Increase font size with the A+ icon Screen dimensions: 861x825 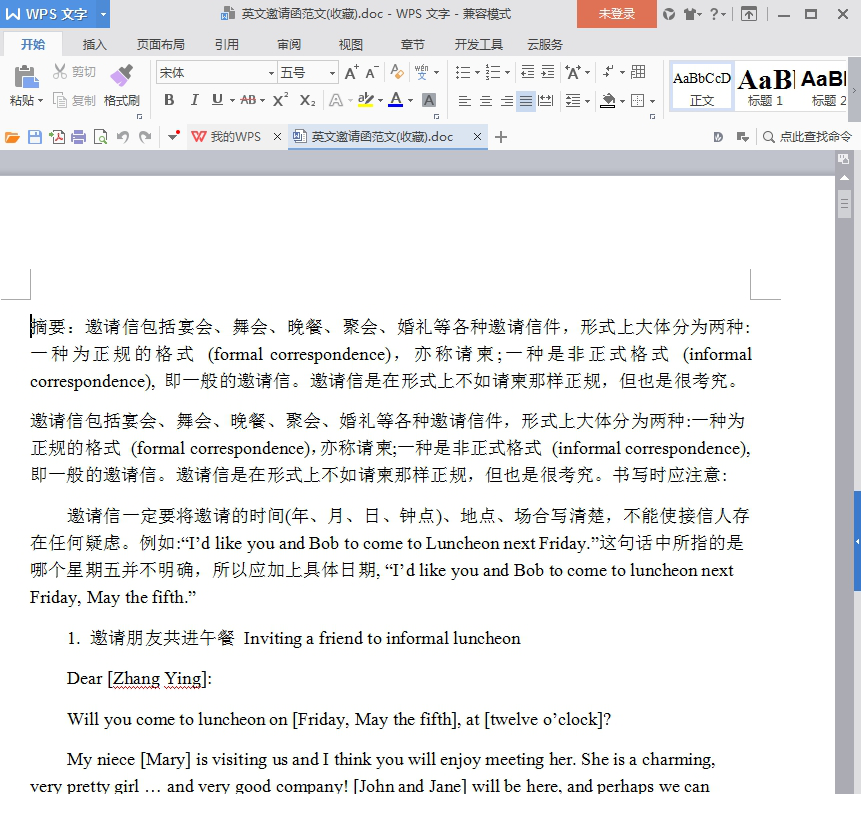351,73
